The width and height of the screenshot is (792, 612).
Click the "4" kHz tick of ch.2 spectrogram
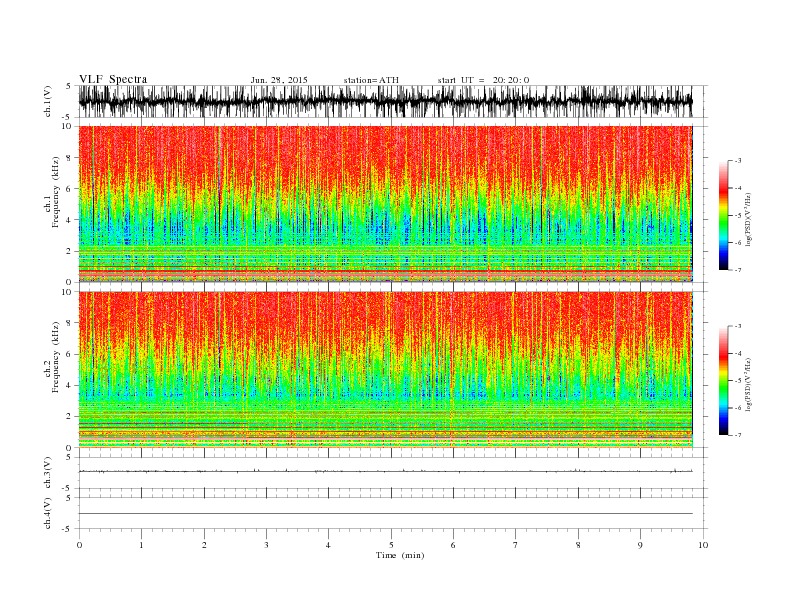[70, 386]
